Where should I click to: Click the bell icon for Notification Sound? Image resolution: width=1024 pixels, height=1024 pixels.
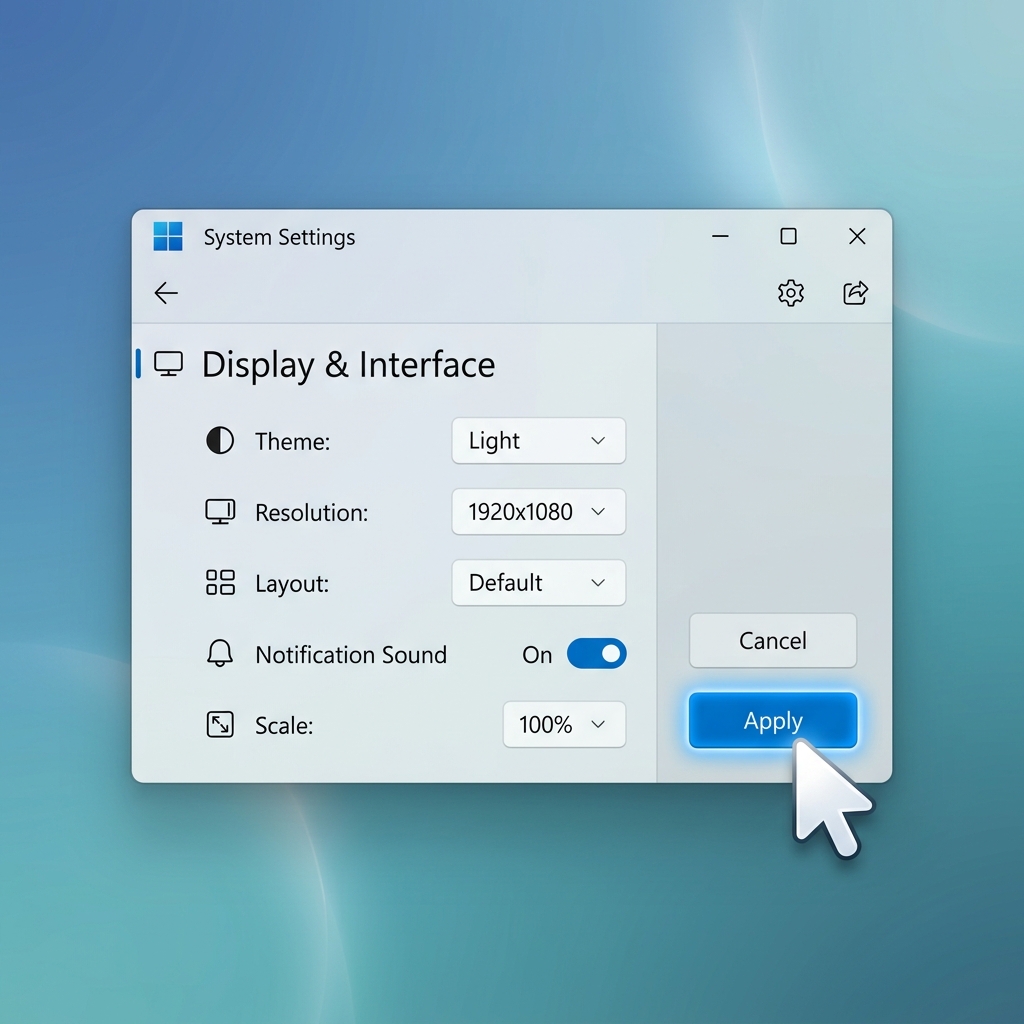click(x=220, y=654)
